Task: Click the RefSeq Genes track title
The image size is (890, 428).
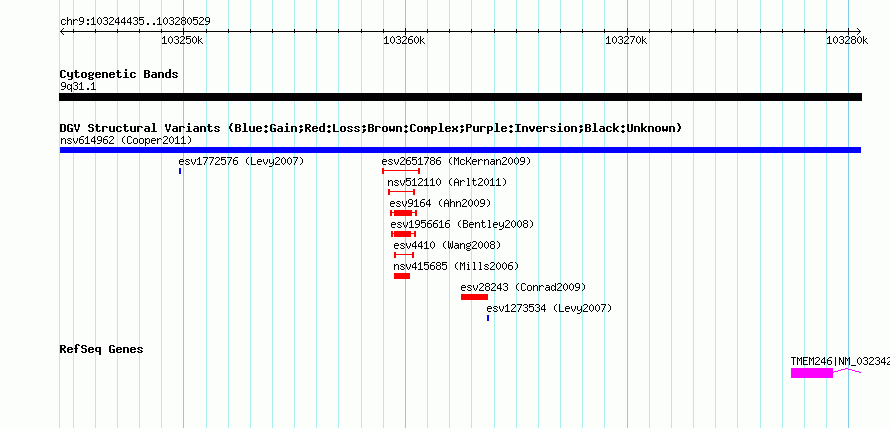Action: coord(101,349)
